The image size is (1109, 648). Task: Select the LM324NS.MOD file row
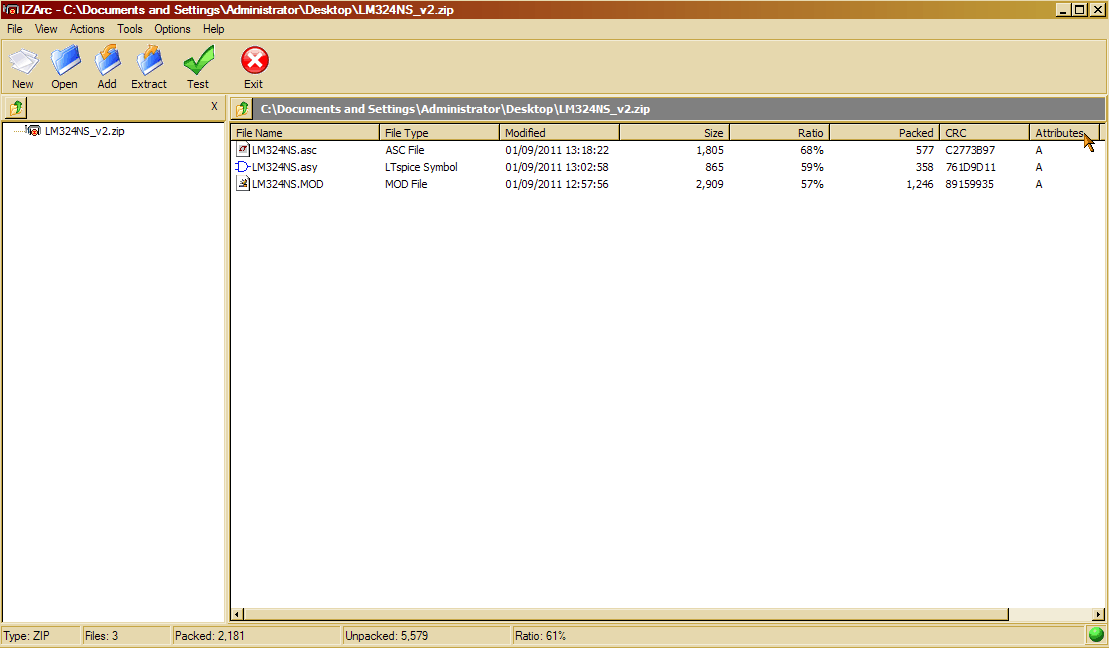[667, 184]
